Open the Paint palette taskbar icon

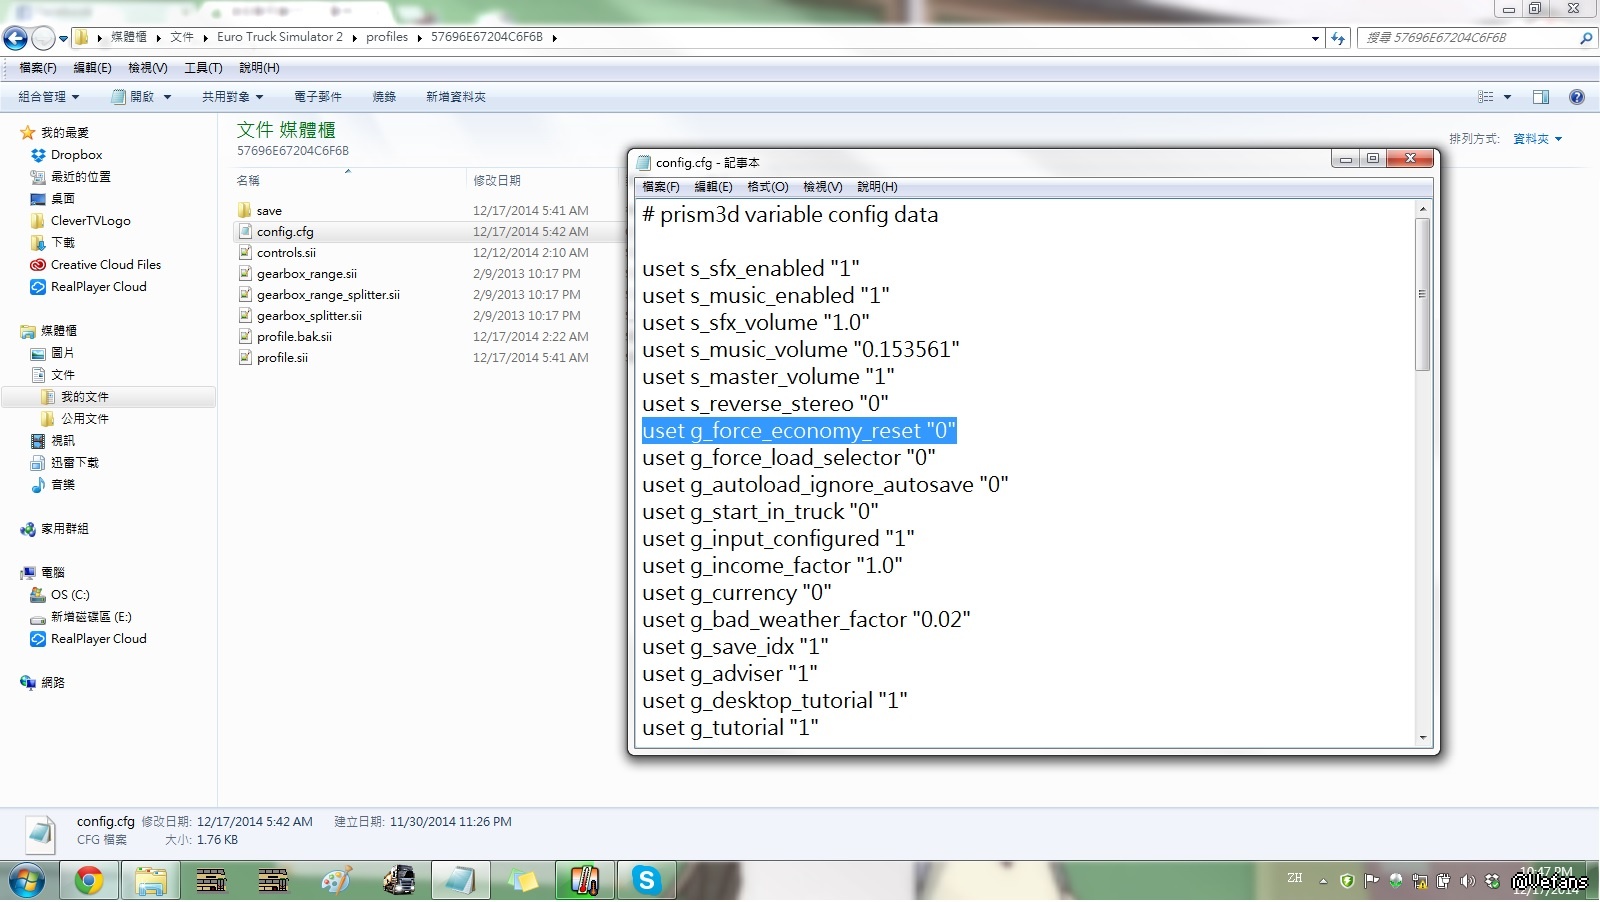[x=336, y=881]
